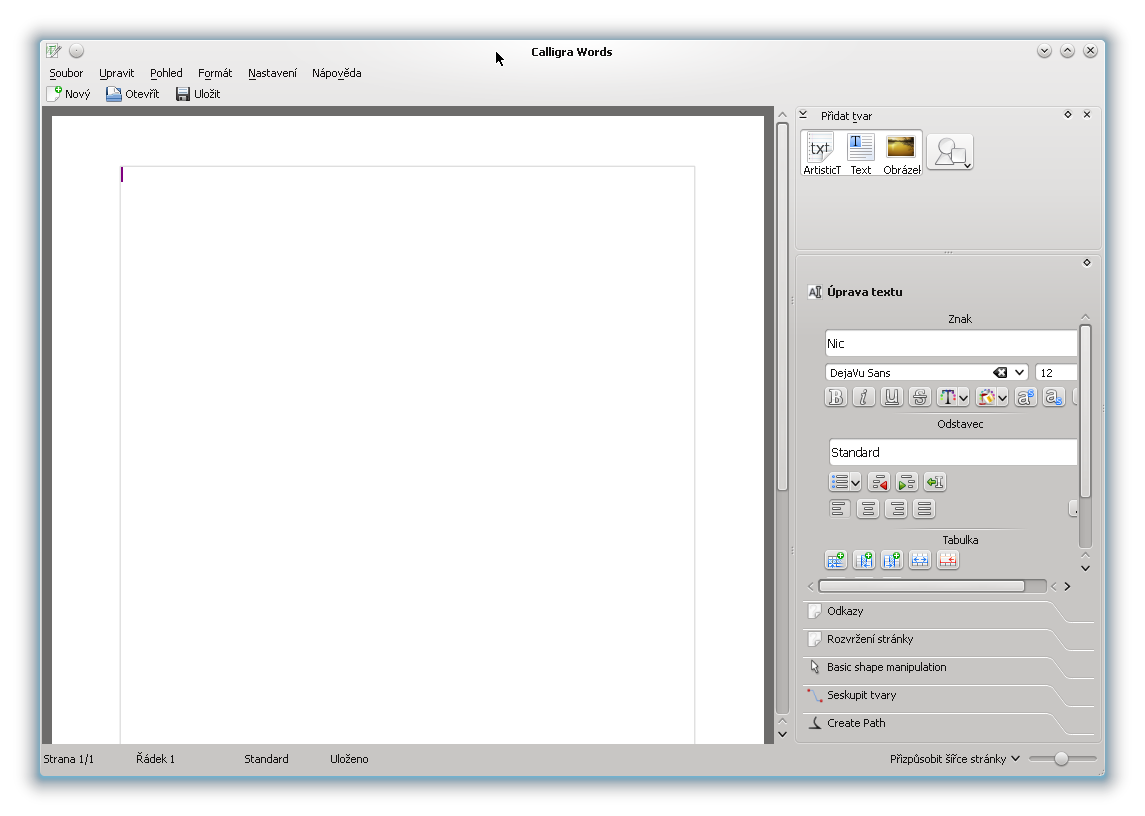Open the Nastavení menu

tap(272, 73)
